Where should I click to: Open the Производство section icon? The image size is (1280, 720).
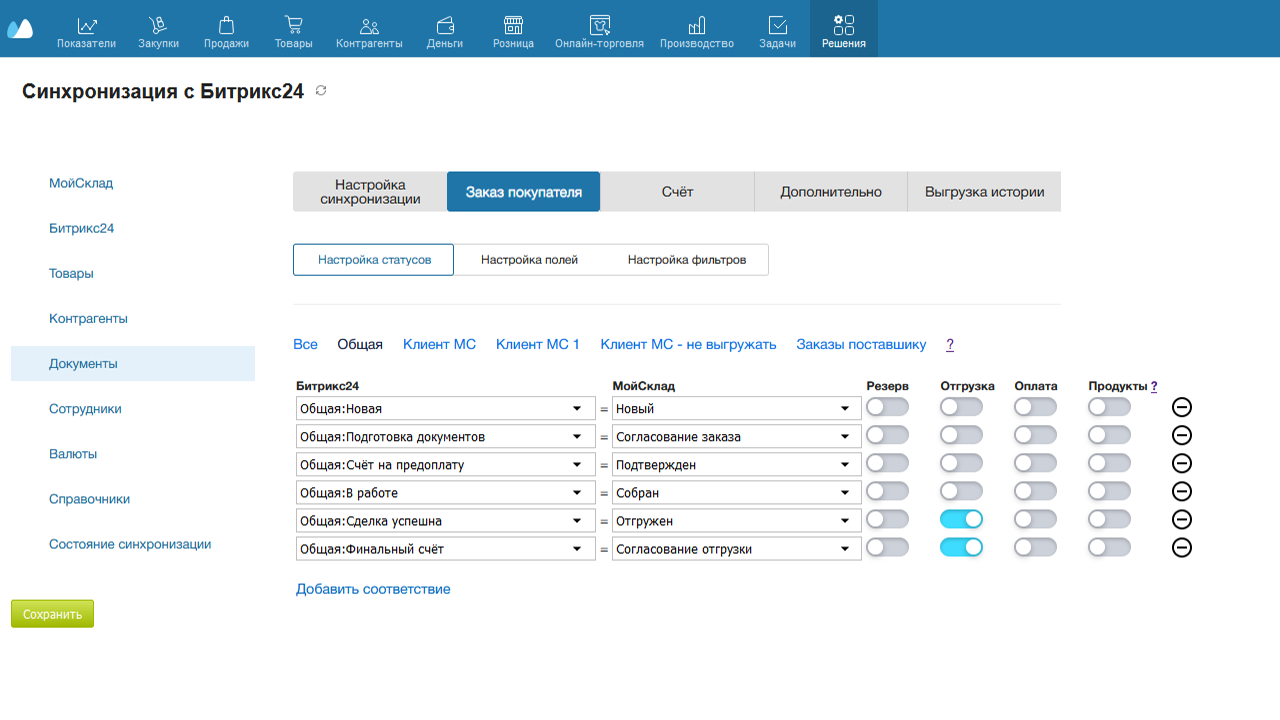pyautogui.click(x=697, y=25)
